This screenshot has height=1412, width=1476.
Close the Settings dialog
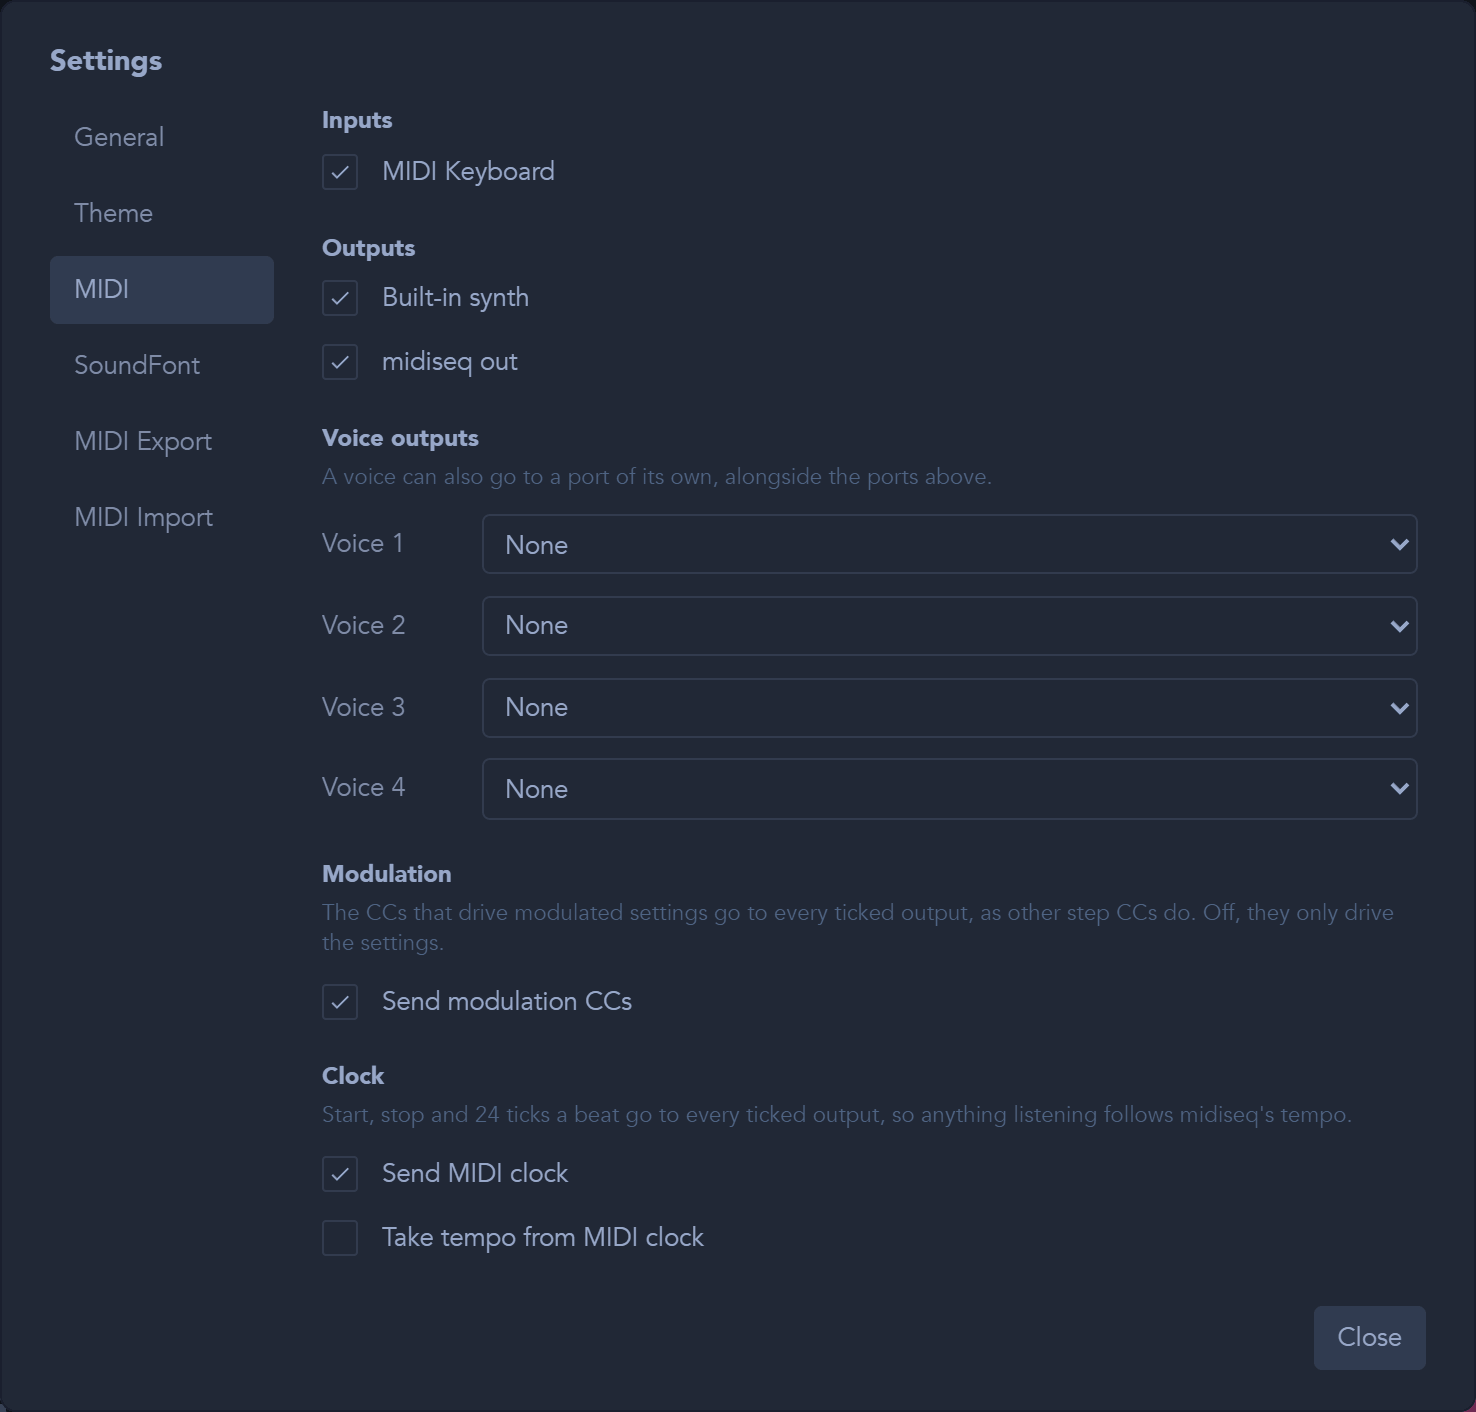click(x=1370, y=1338)
